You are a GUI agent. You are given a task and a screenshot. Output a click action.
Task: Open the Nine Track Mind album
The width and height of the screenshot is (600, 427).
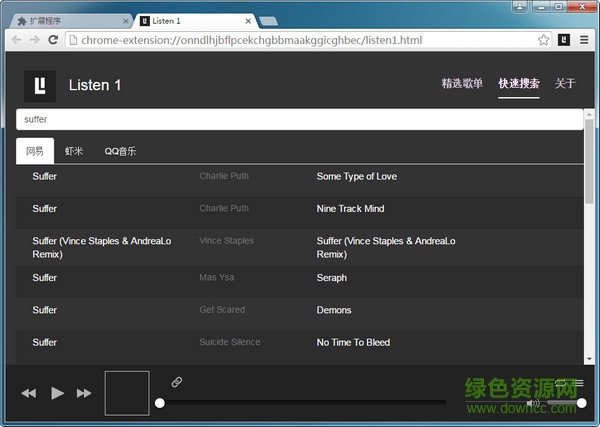[x=350, y=209]
